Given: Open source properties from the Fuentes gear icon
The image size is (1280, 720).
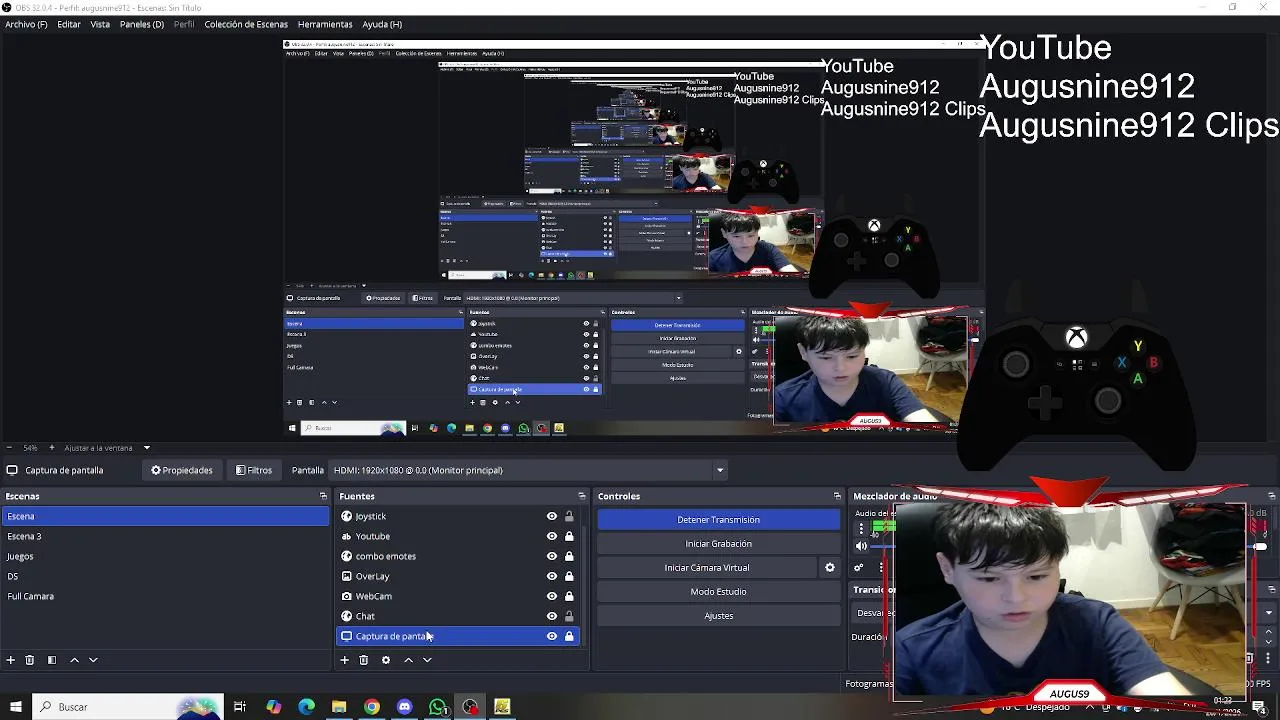Looking at the screenshot, I should (386, 660).
